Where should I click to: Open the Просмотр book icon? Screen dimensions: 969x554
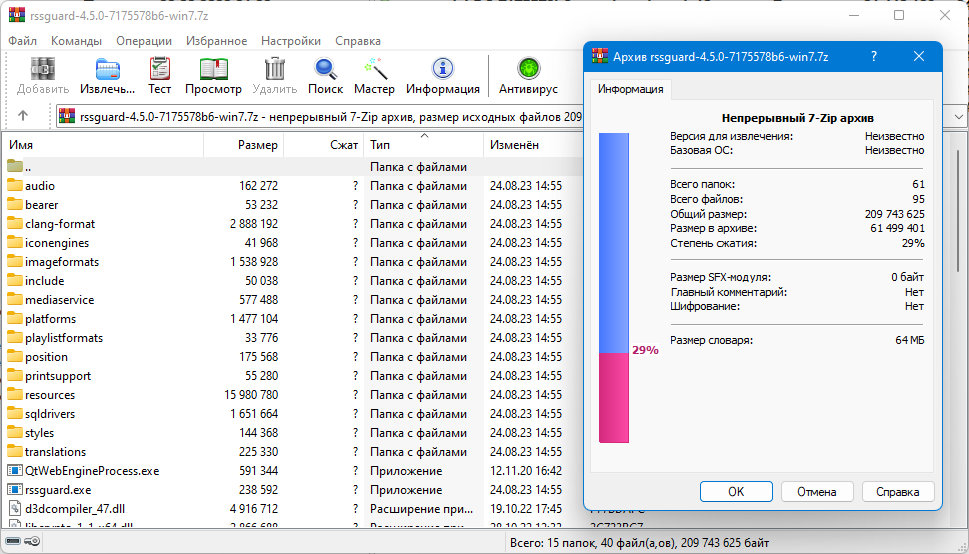click(213, 69)
